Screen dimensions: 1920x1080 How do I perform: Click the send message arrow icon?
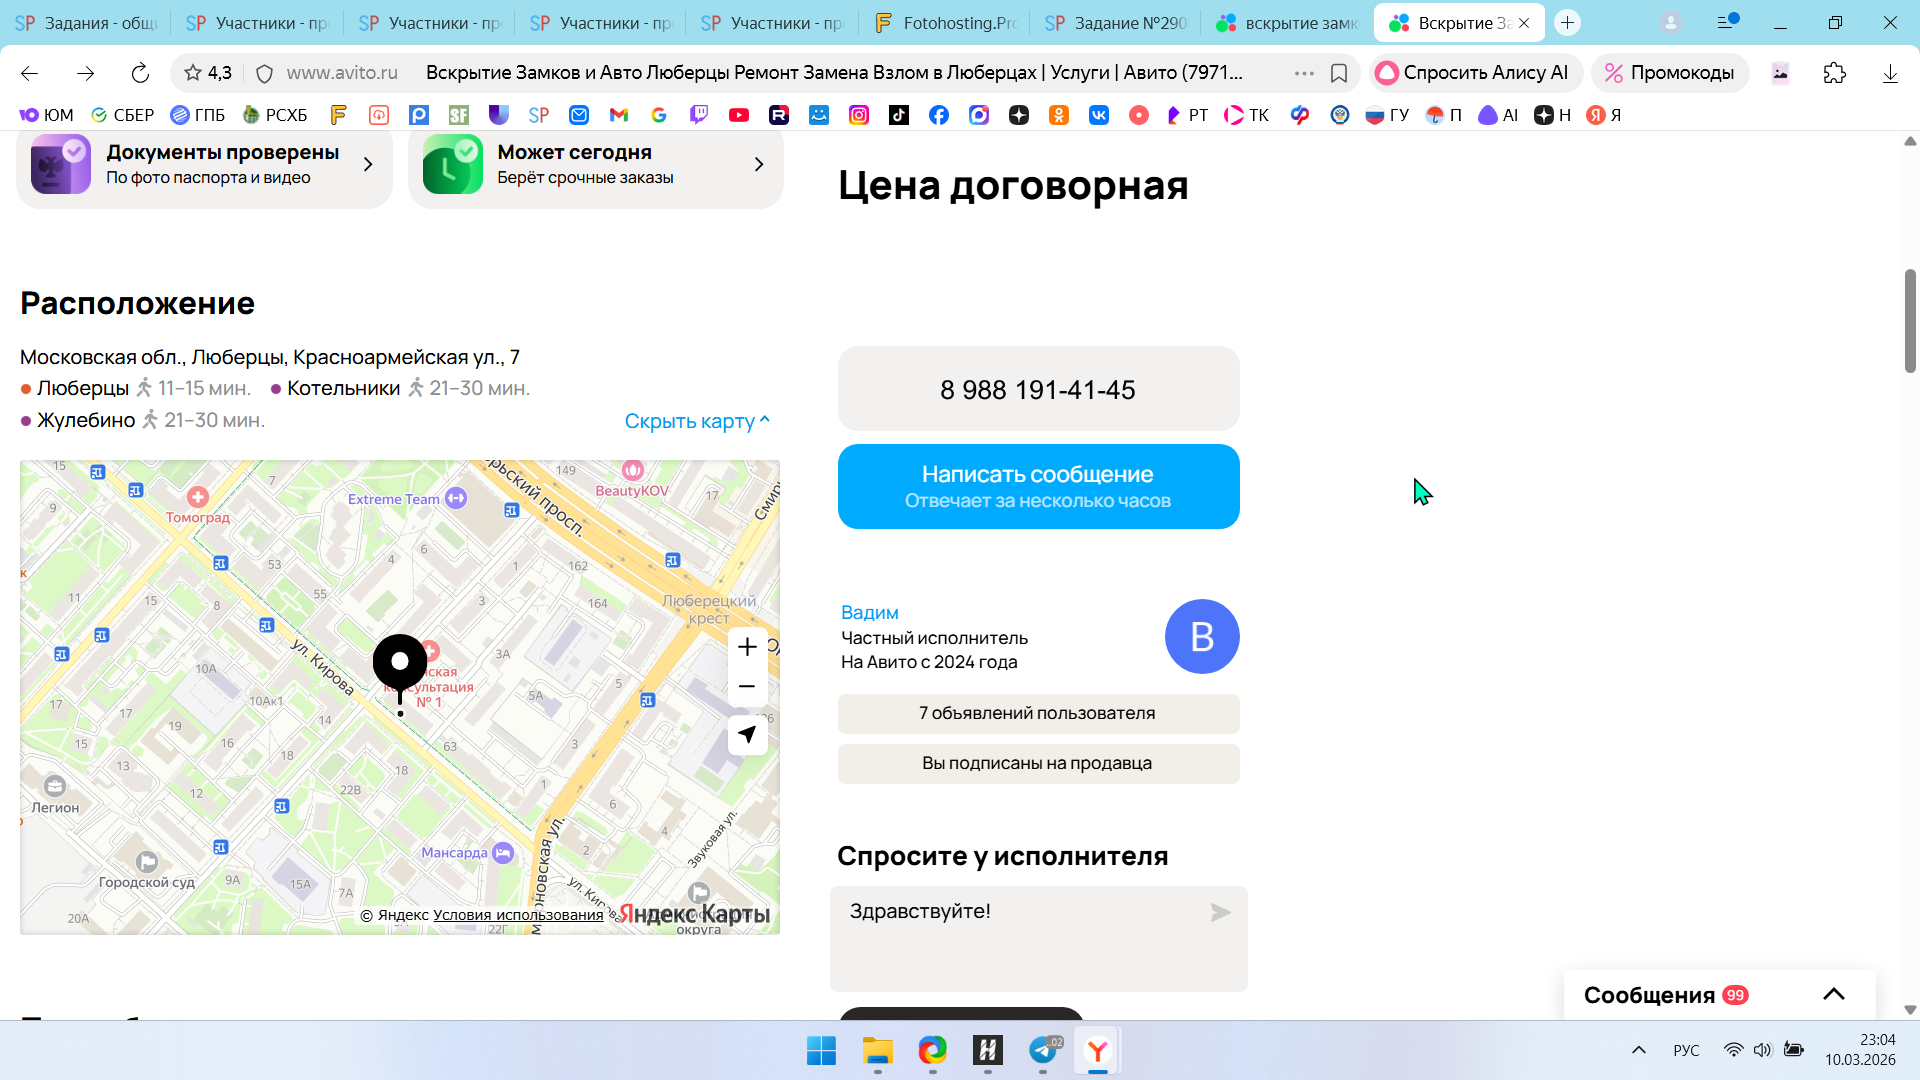click(x=1220, y=912)
